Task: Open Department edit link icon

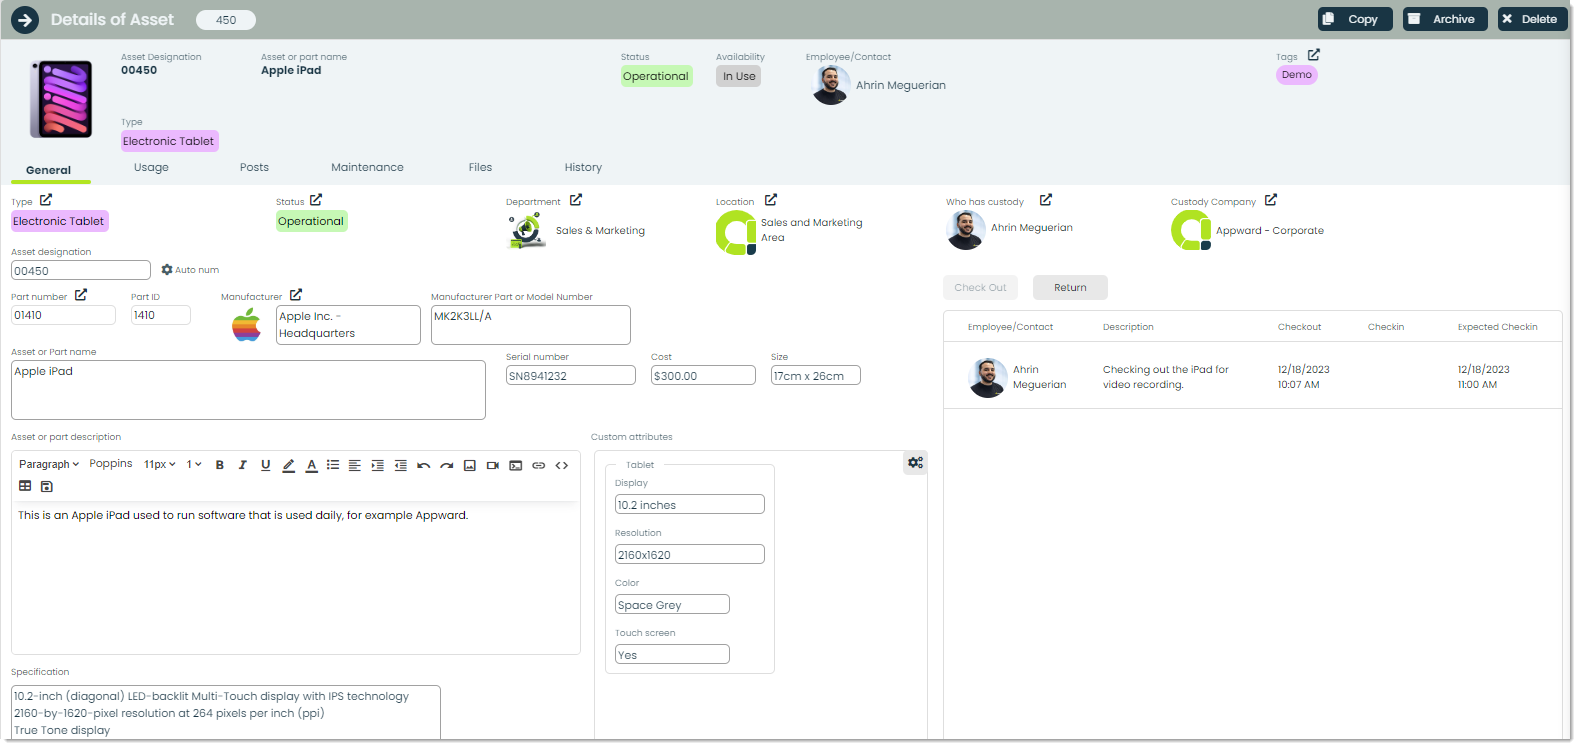Action: (576, 200)
